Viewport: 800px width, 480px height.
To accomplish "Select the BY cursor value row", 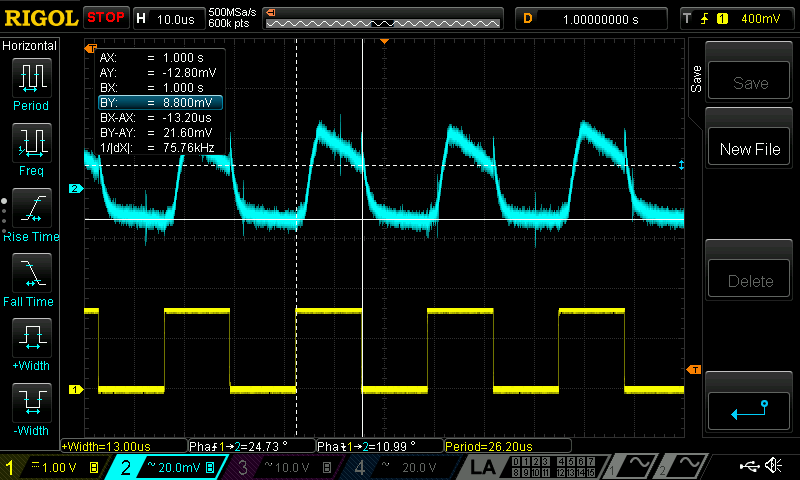I will click(x=160, y=103).
